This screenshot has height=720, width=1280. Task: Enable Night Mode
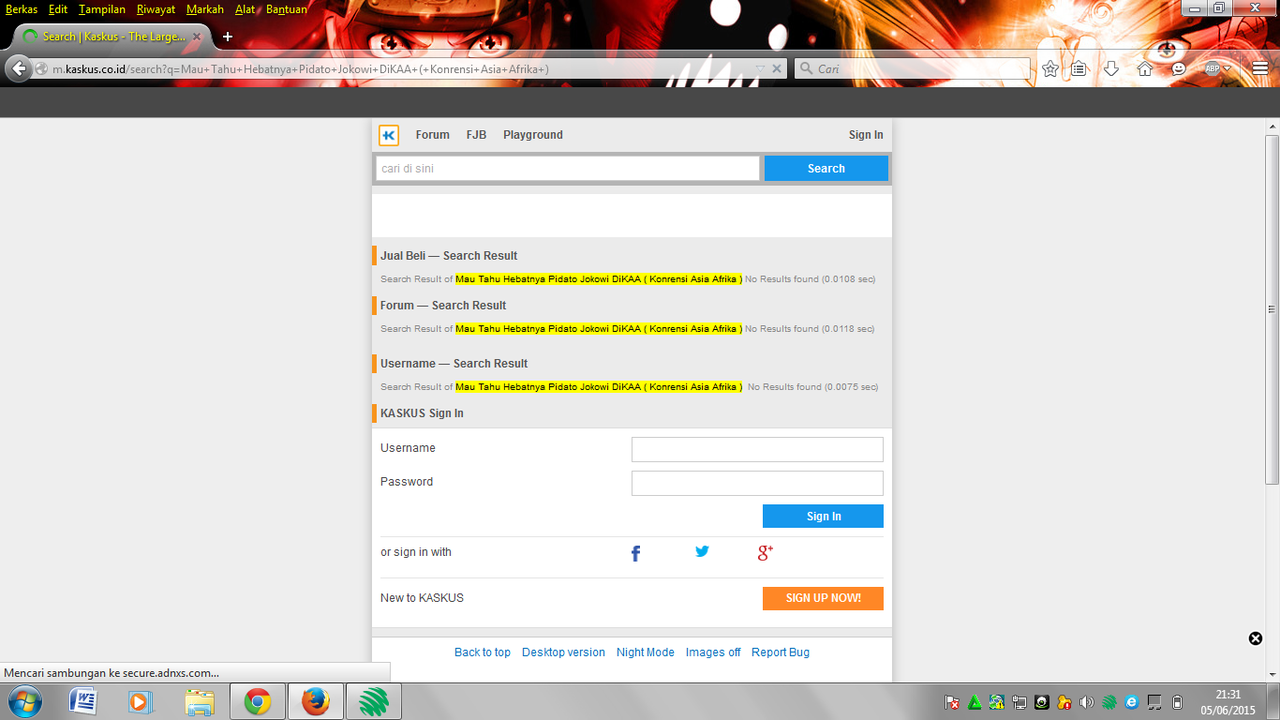point(645,652)
